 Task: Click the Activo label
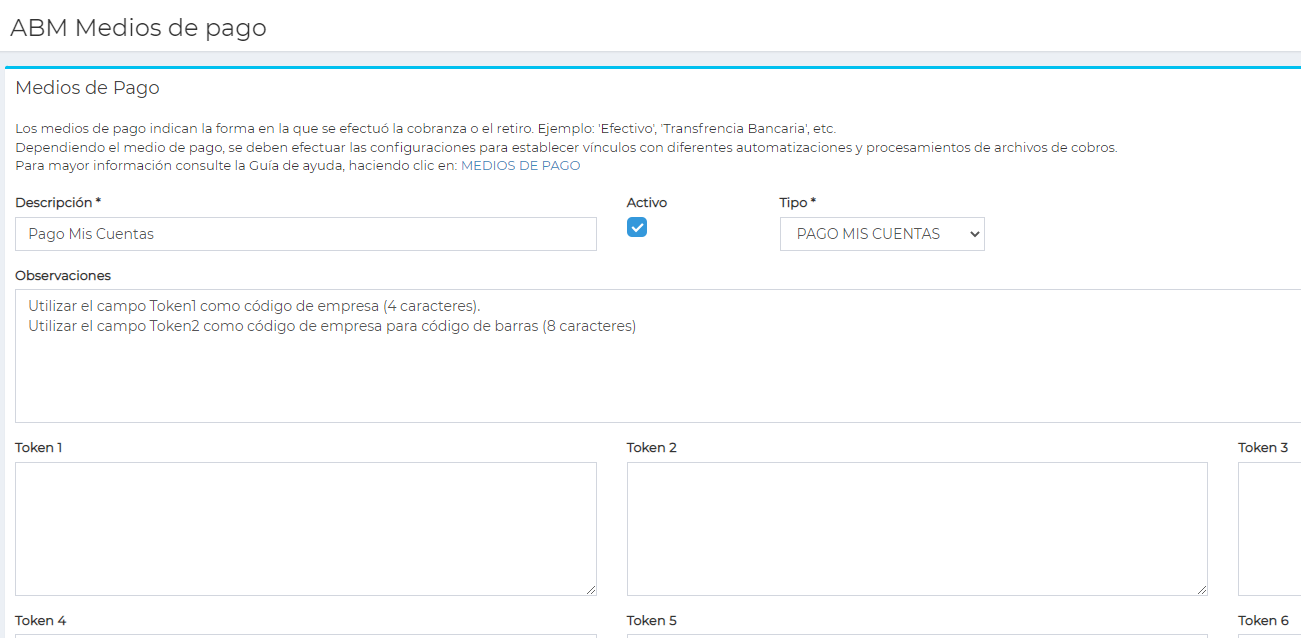point(647,203)
